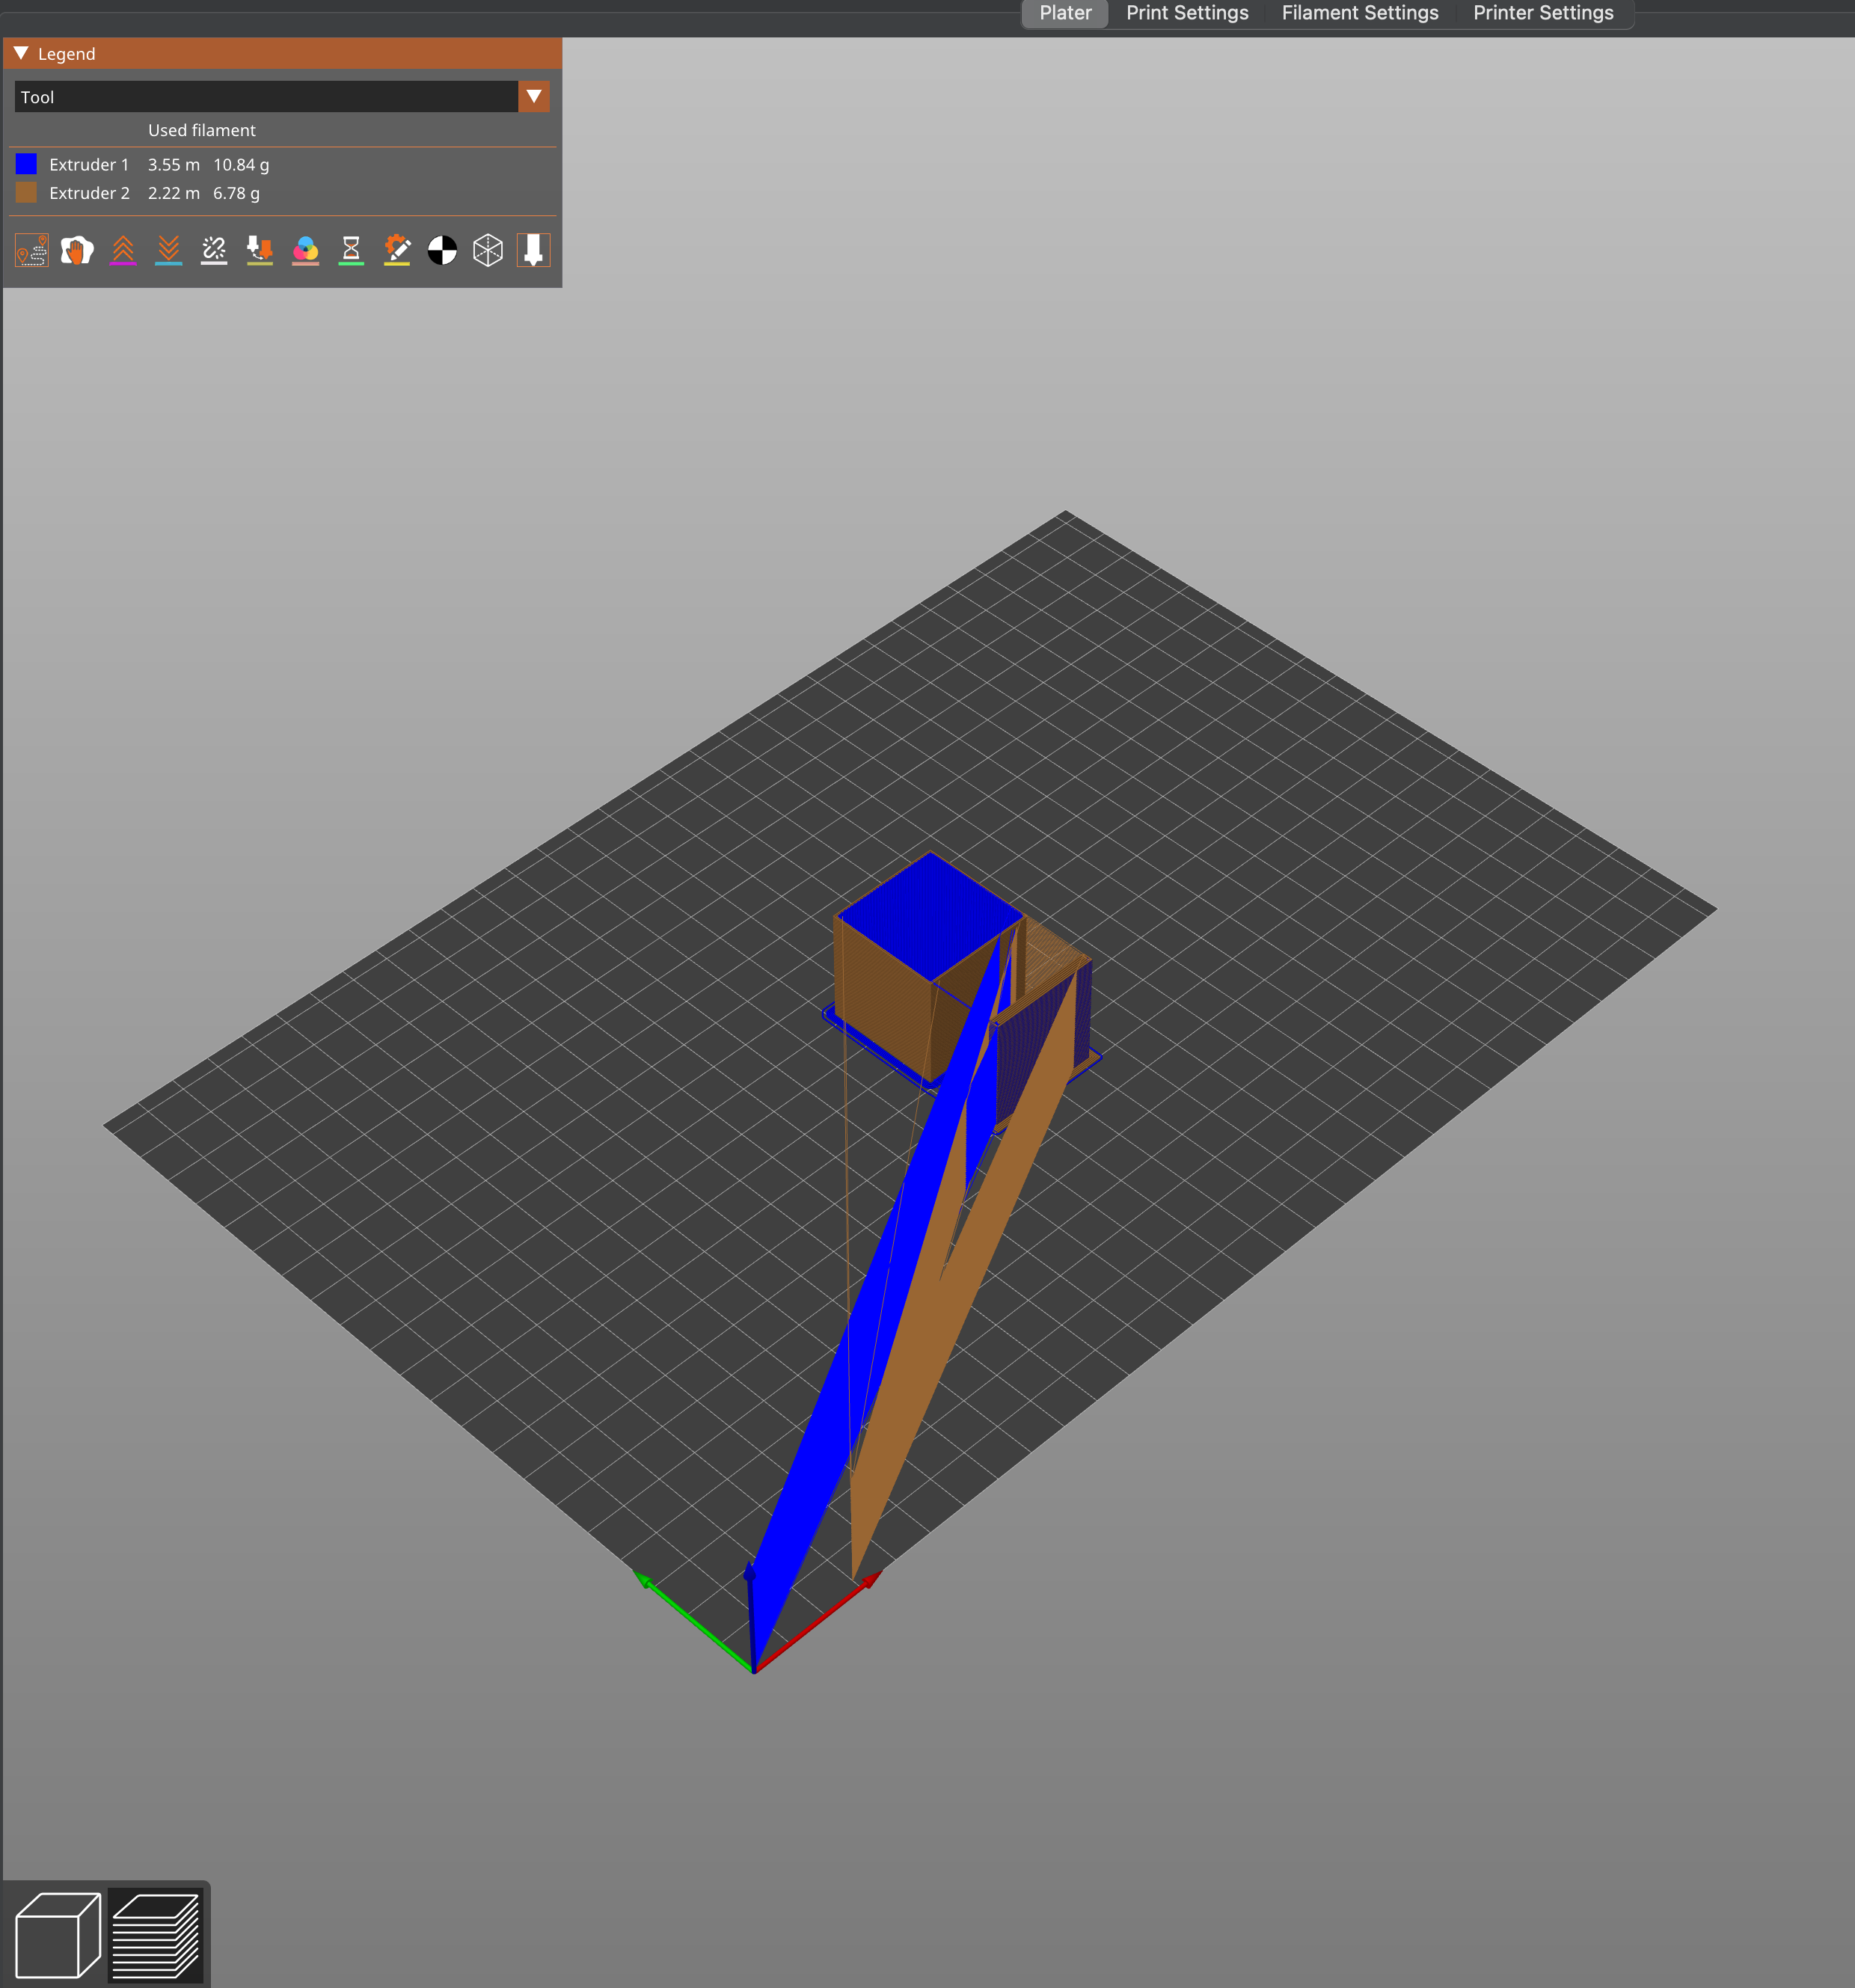This screenshot has width=1855, height=1988.
Task: Click the tool changes nozzle icon
Action: [259, 250]
